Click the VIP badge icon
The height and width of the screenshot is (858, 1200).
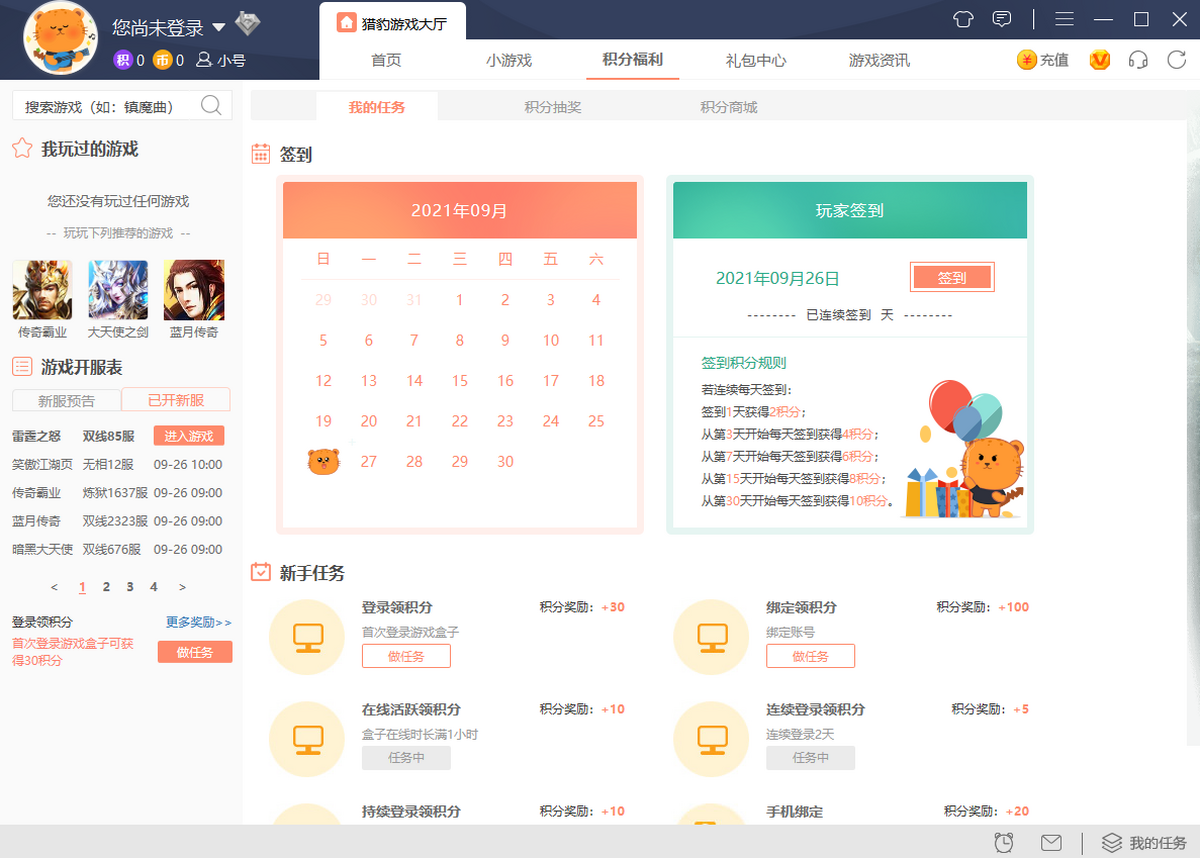pyautogui.click(x=1100, y=60)
